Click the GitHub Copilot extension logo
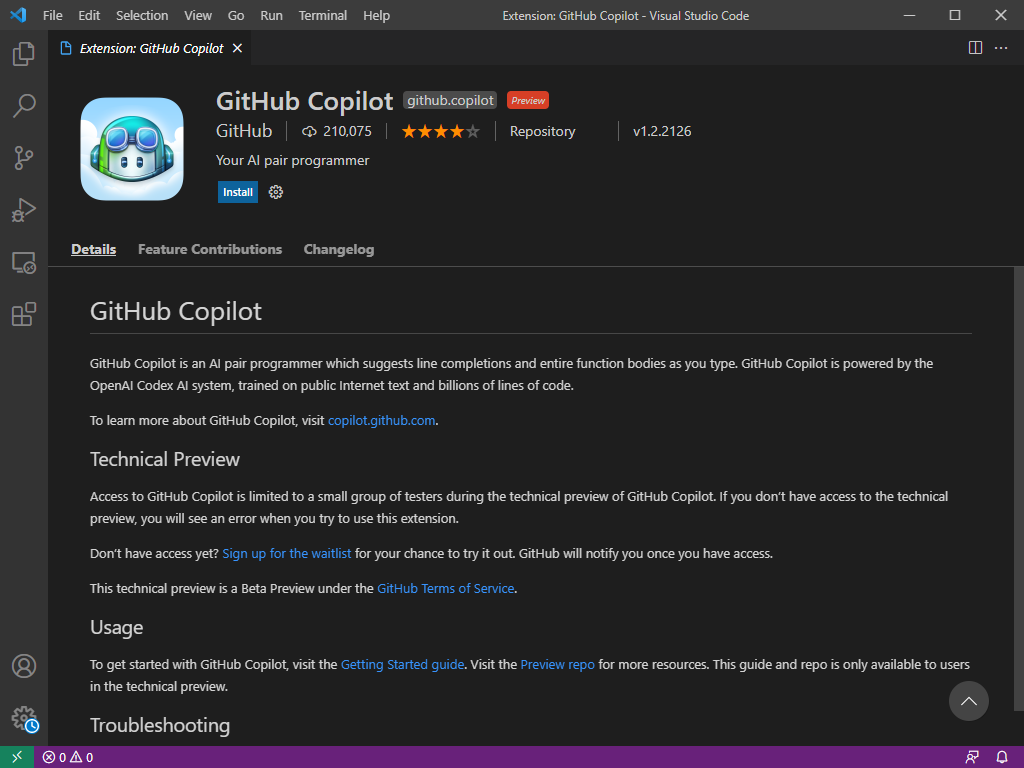1024x768 pixels. [132, 149]
